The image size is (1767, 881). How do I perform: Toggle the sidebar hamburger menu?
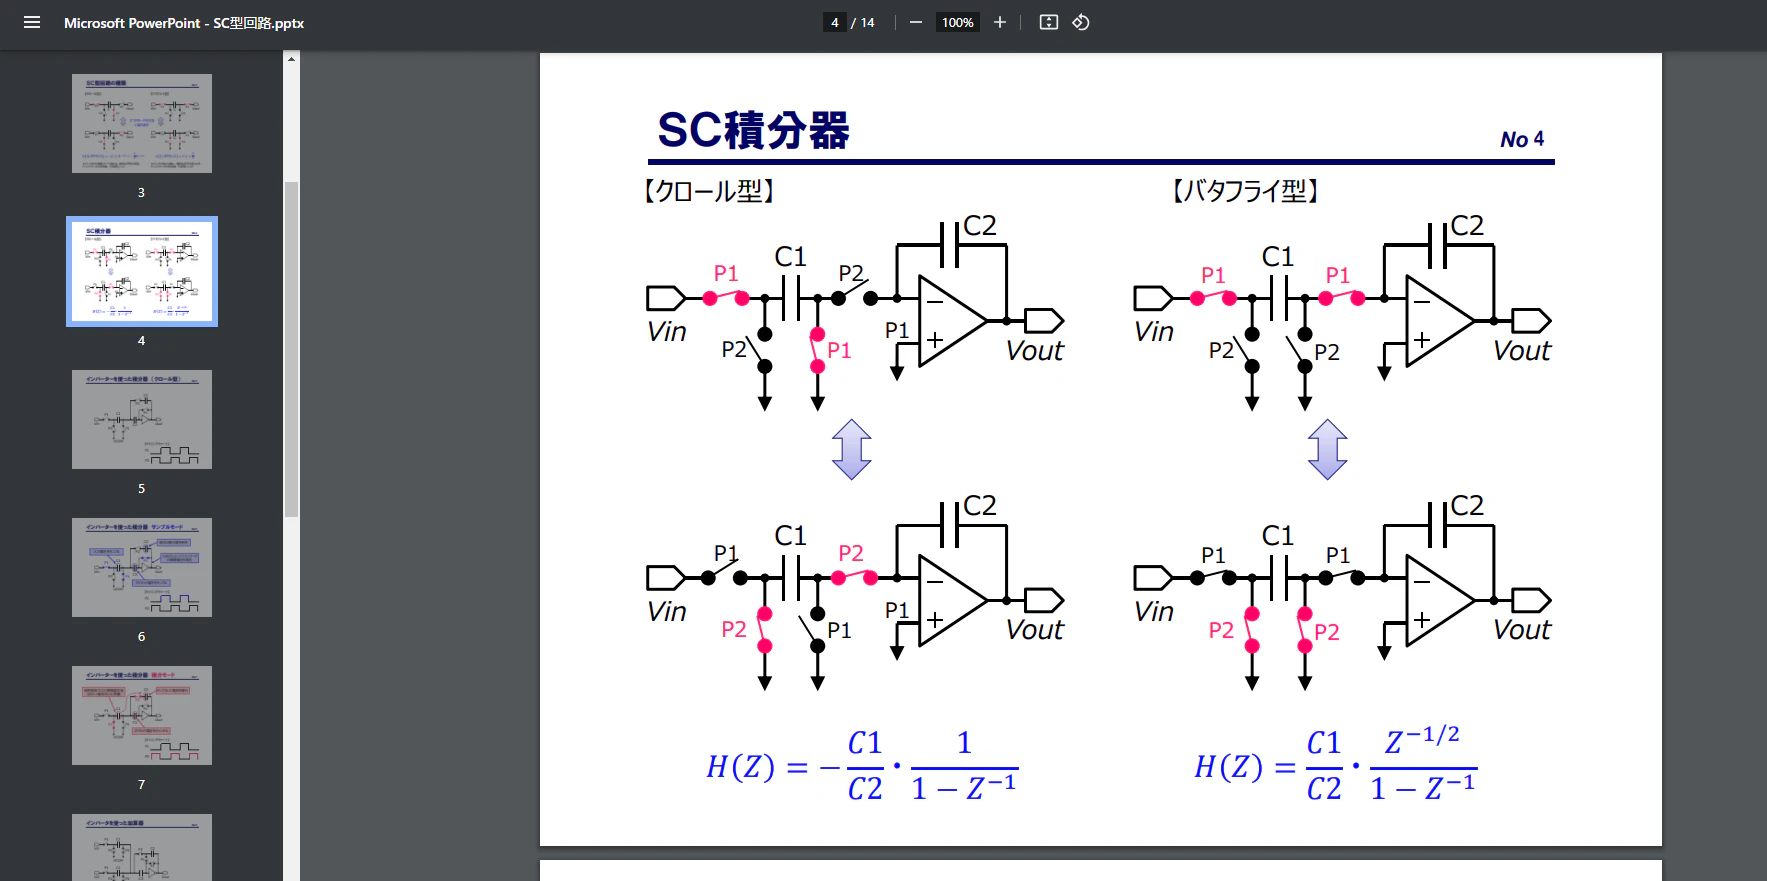32,22
